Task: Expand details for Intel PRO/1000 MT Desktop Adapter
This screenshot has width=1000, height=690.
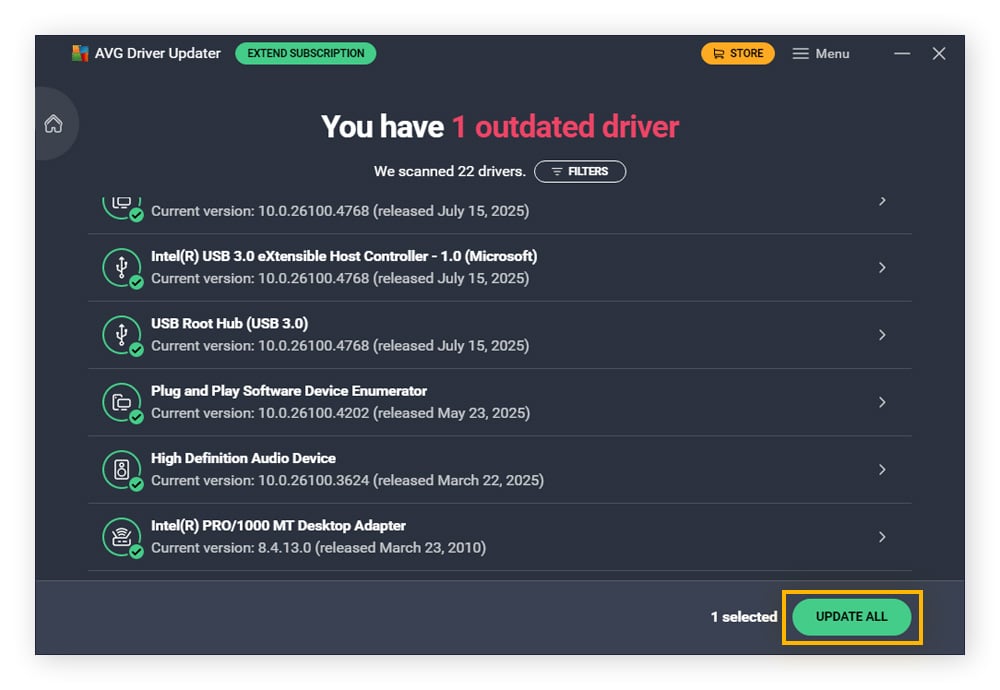Action: coord(882,536)
